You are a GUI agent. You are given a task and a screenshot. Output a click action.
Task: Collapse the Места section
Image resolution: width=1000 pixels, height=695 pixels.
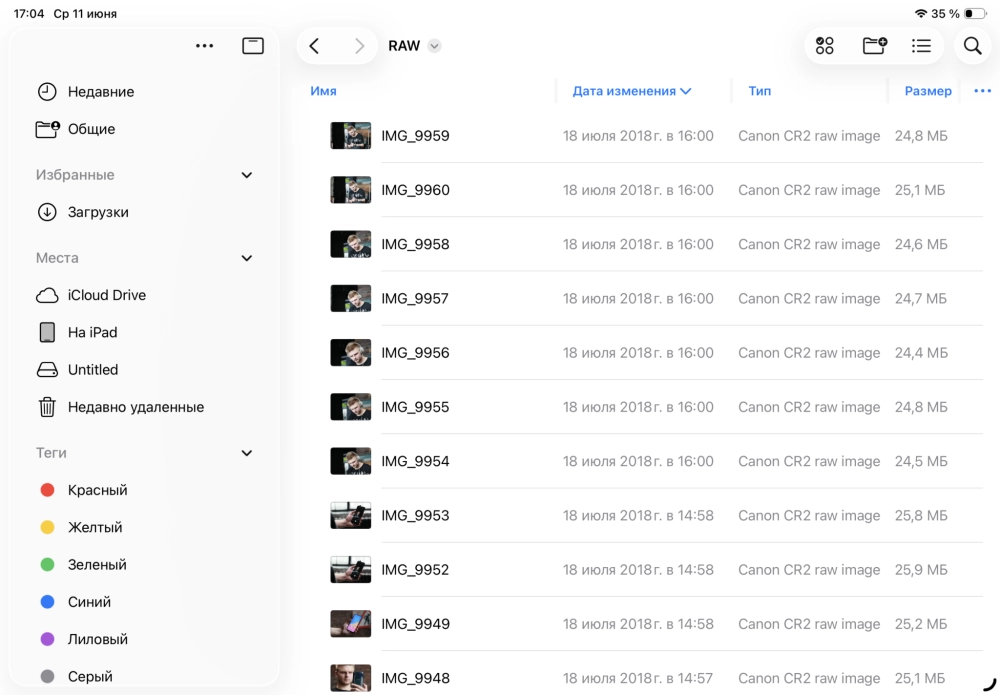[247, 258]
